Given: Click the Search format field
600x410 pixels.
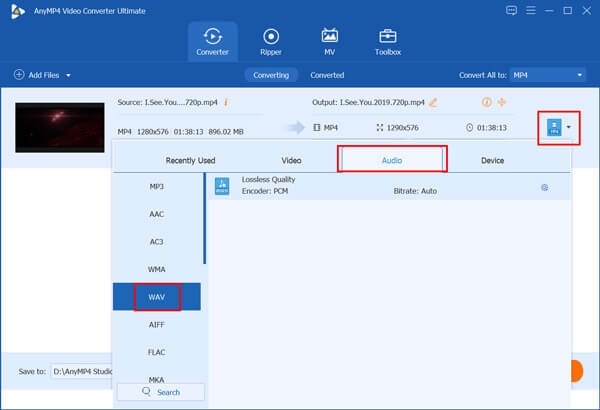Looking at the screenshot, I should pos(161,392).
